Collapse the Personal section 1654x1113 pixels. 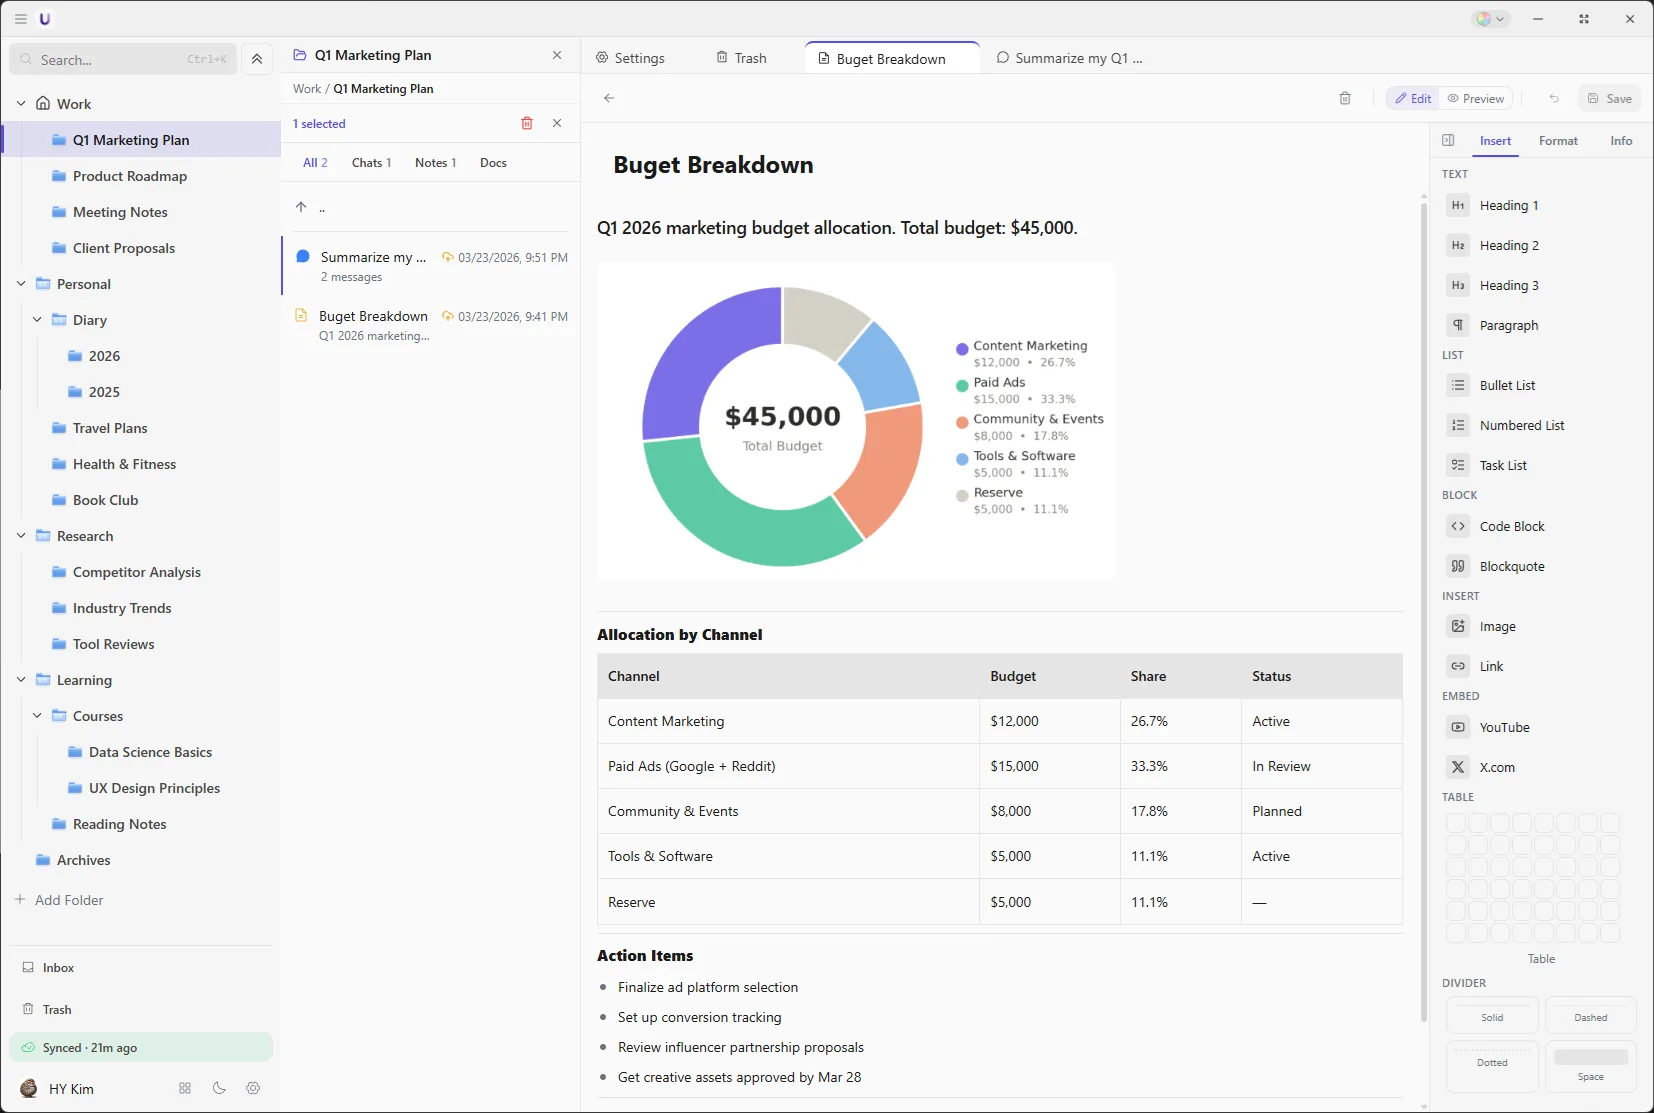pos(20,283)
